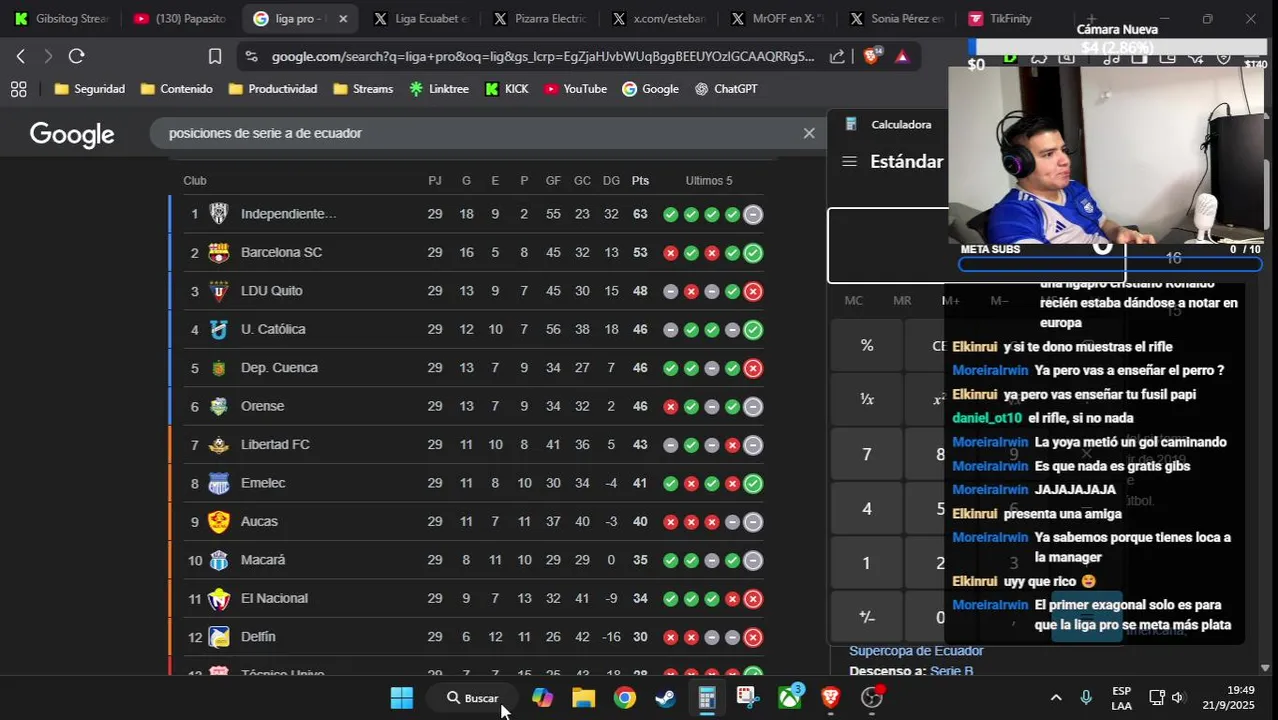Image resolution: width=1278 pixels, height=720 pixels.
Task: Launch Copilot from the taskbar
Action: pos(543,698)
